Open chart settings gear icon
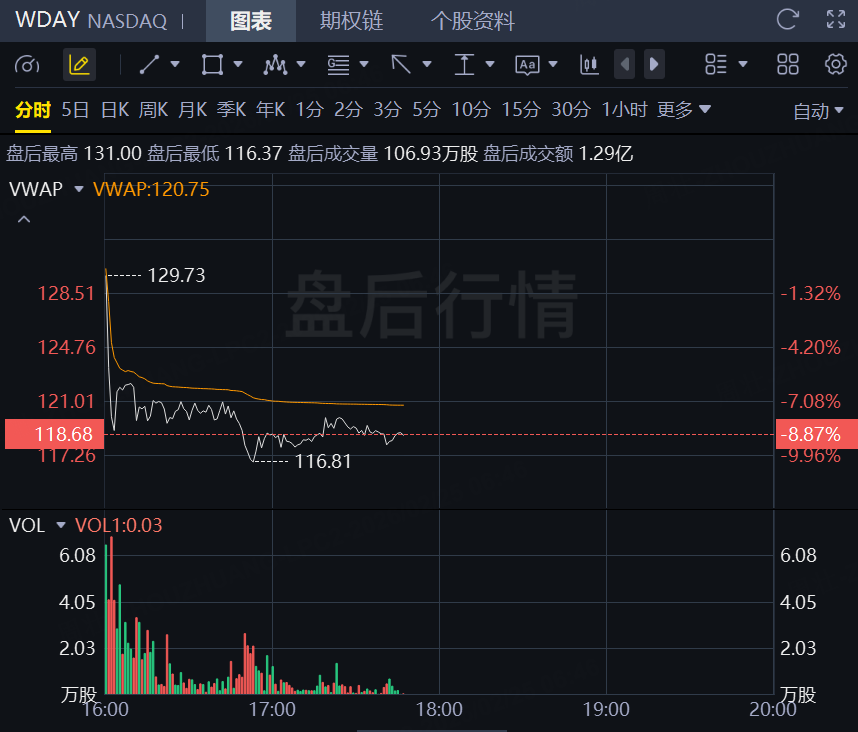858x732 pixels. (x=836, y=65)
